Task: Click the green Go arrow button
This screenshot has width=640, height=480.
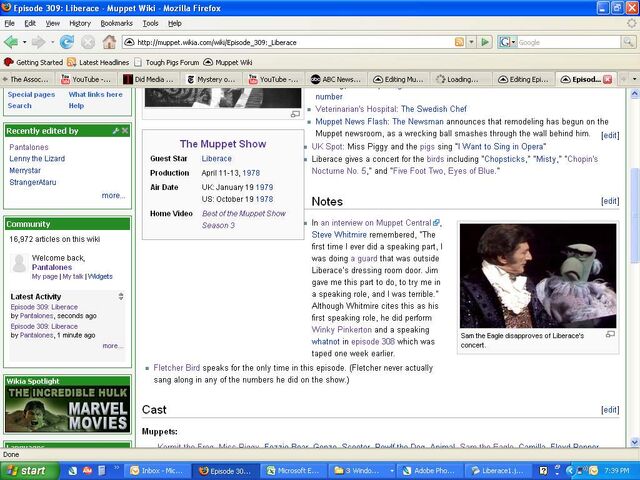Action: click(485, 42)
